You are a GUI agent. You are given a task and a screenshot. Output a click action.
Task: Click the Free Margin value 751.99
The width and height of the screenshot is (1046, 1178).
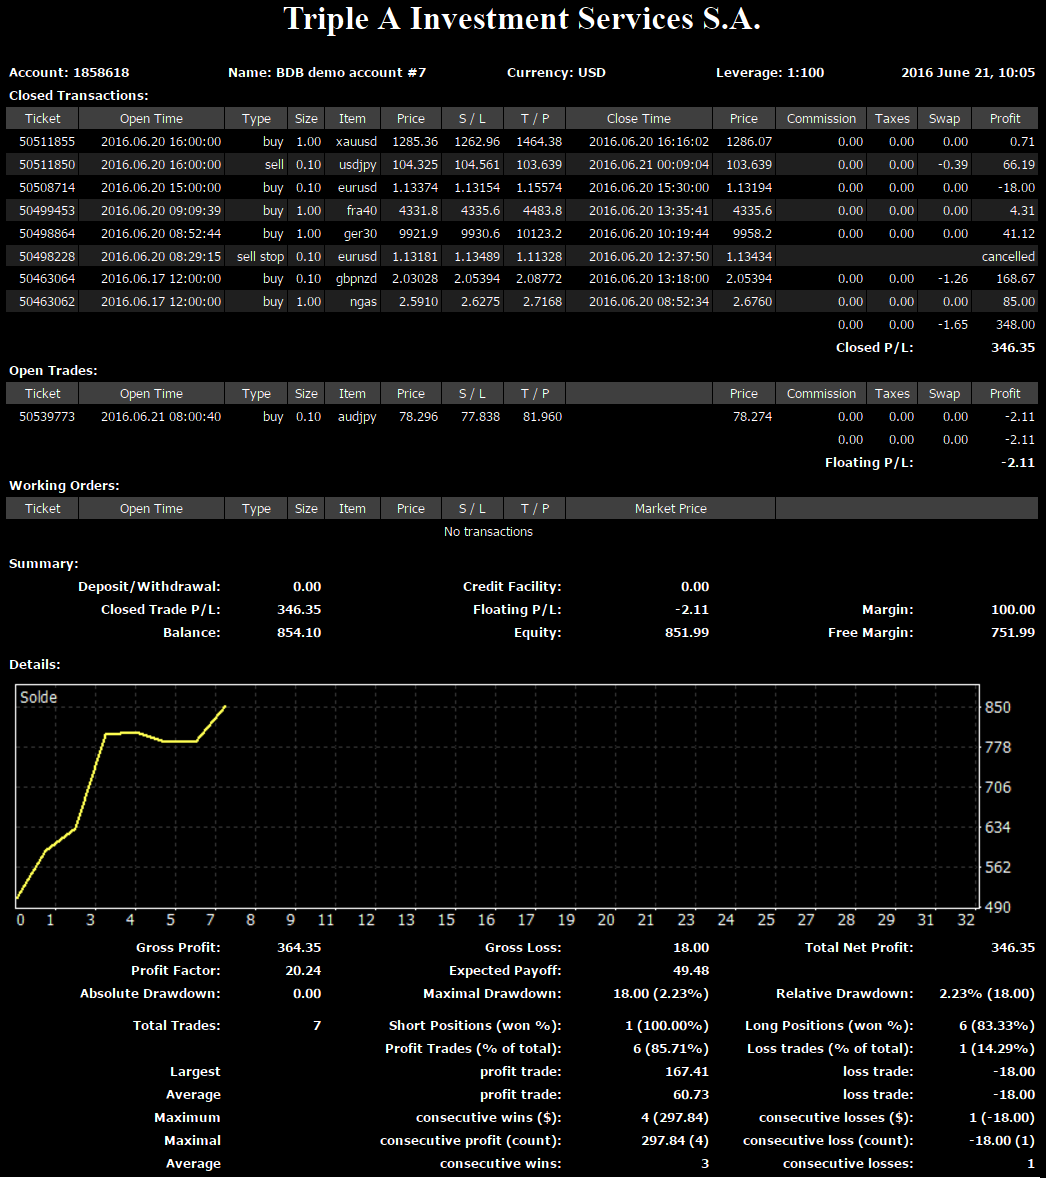[1013, 633]
